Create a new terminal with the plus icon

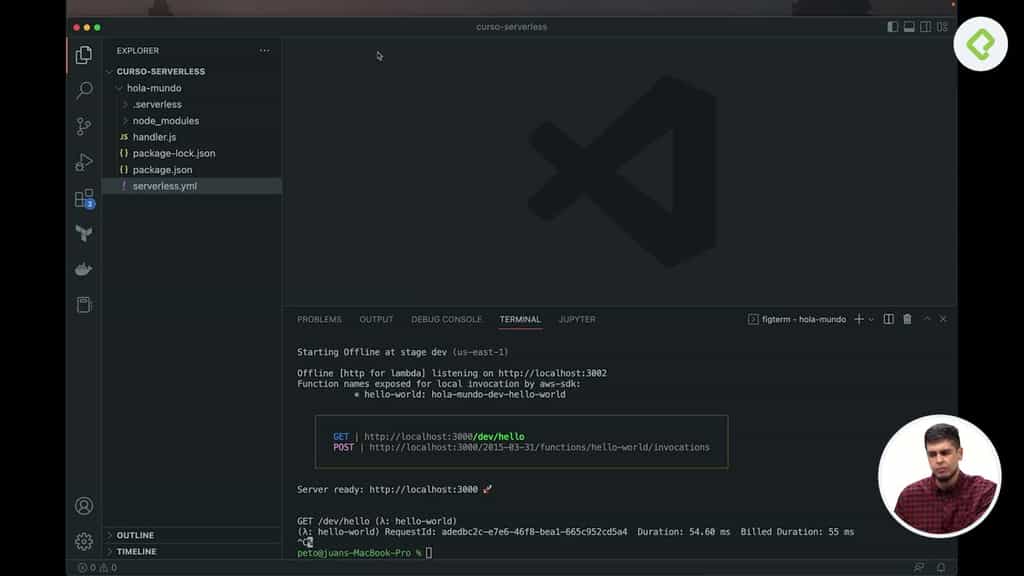(x=858, y=318)
